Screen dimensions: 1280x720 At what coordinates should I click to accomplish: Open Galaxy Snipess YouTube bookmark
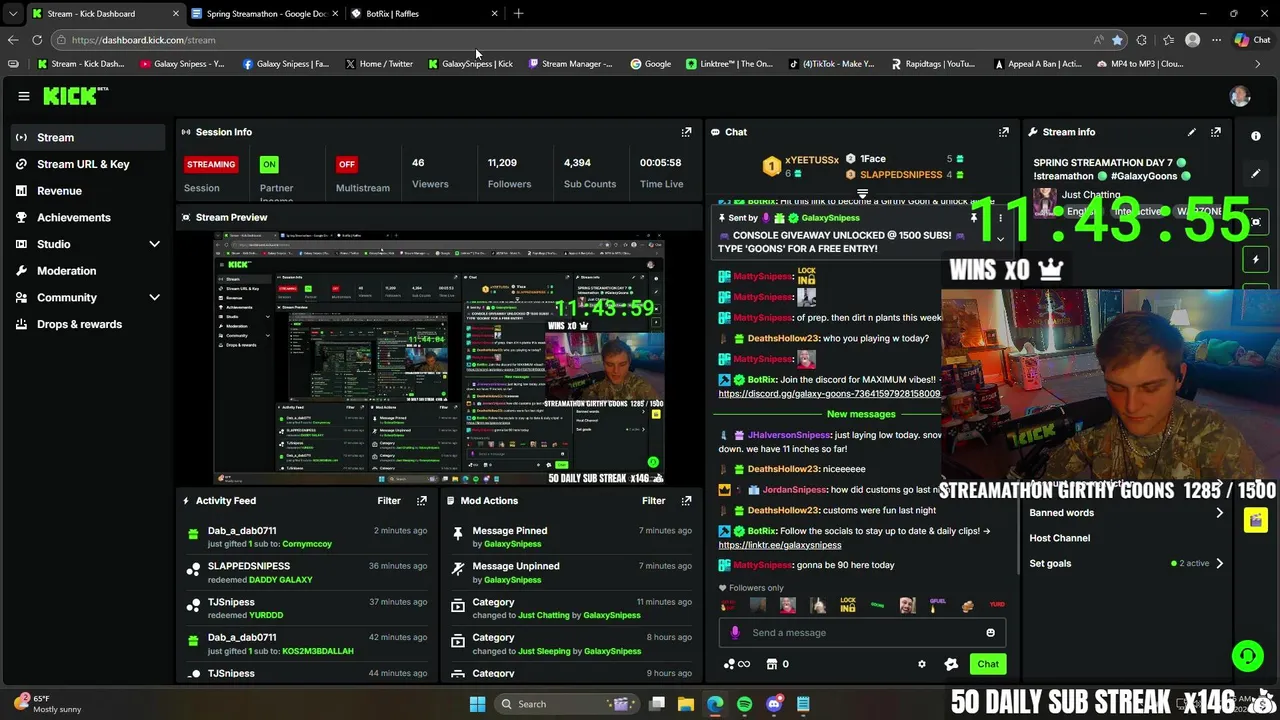182,64
